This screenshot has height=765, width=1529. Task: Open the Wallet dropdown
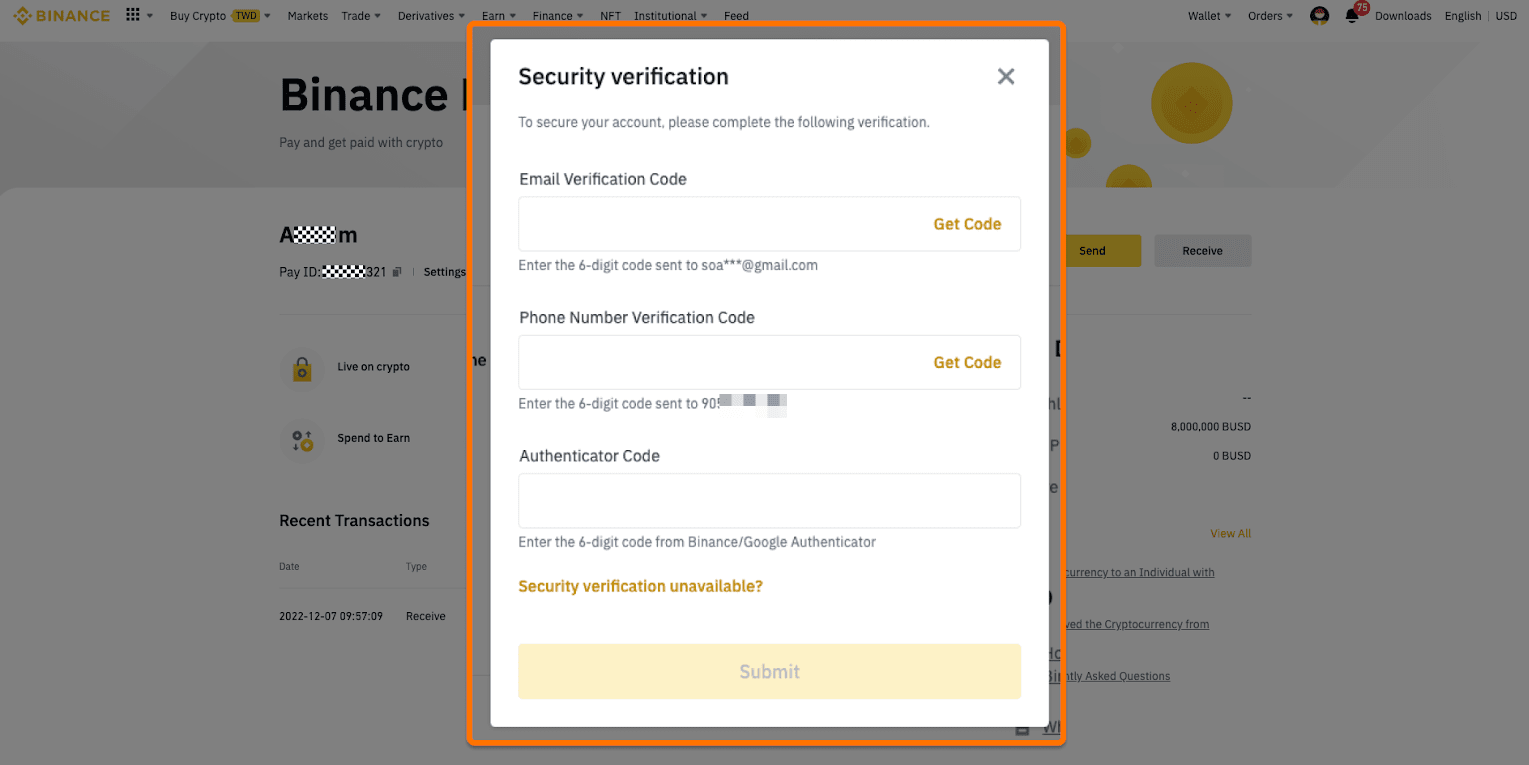click(x=1209, y=15)
